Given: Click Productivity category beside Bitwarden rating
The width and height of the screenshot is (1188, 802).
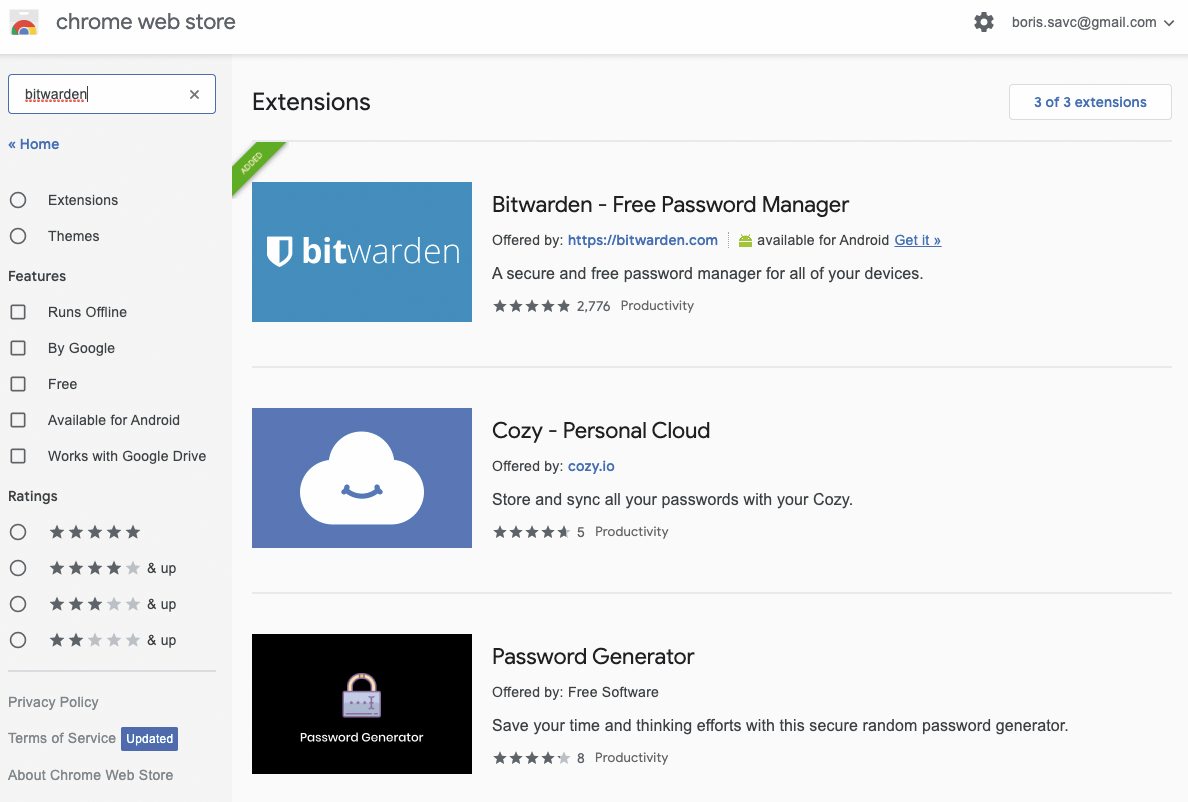Looking at the screenshot, I should click(657, 305).
